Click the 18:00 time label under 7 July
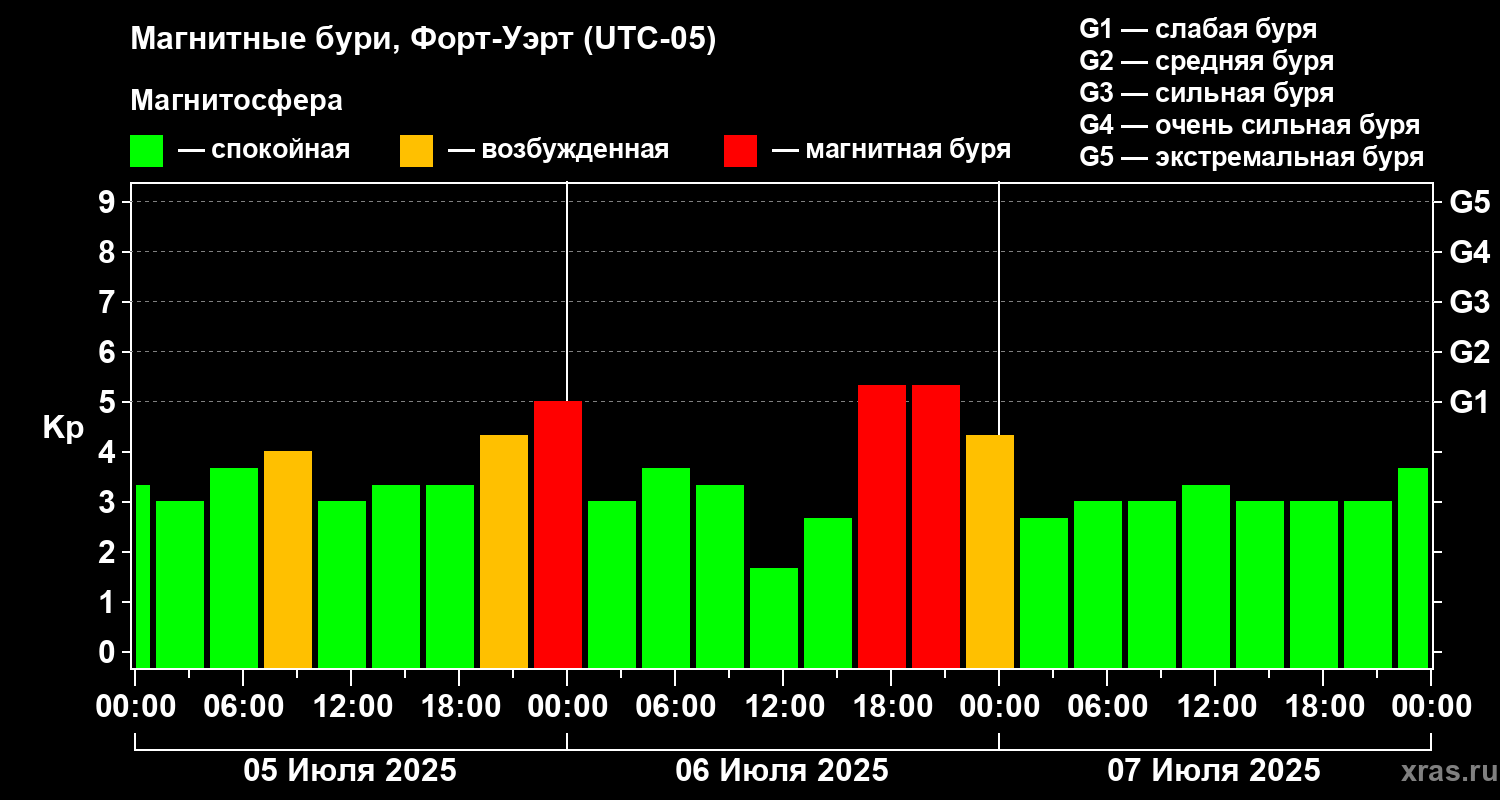Screen dimensions: 1500x800 [x=1323, y=707]
